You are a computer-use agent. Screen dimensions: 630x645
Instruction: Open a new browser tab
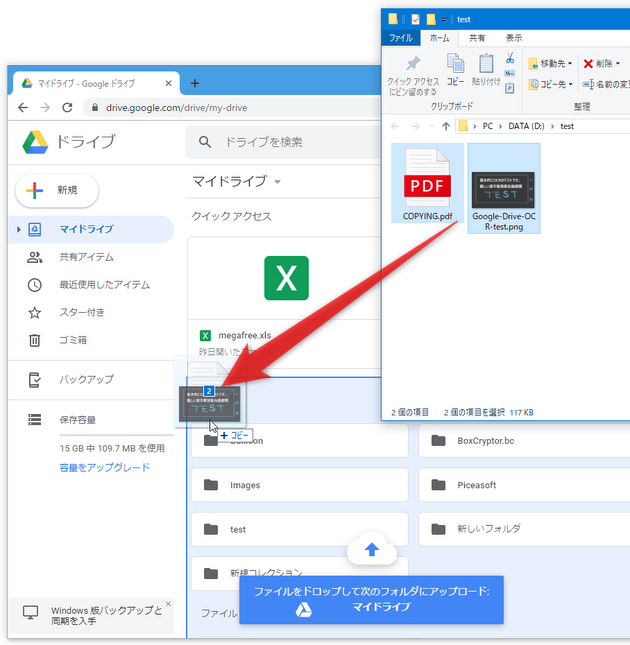click(x=195, y=84)
